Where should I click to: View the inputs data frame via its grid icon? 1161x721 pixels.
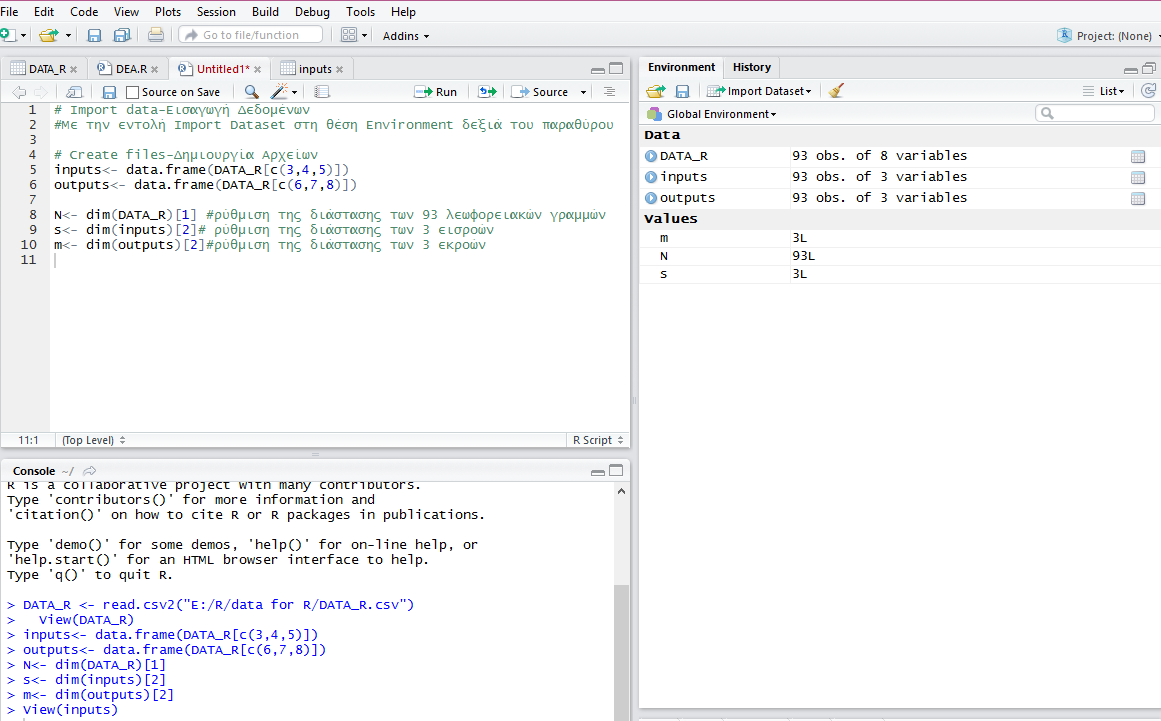(x=1138, y=178)
